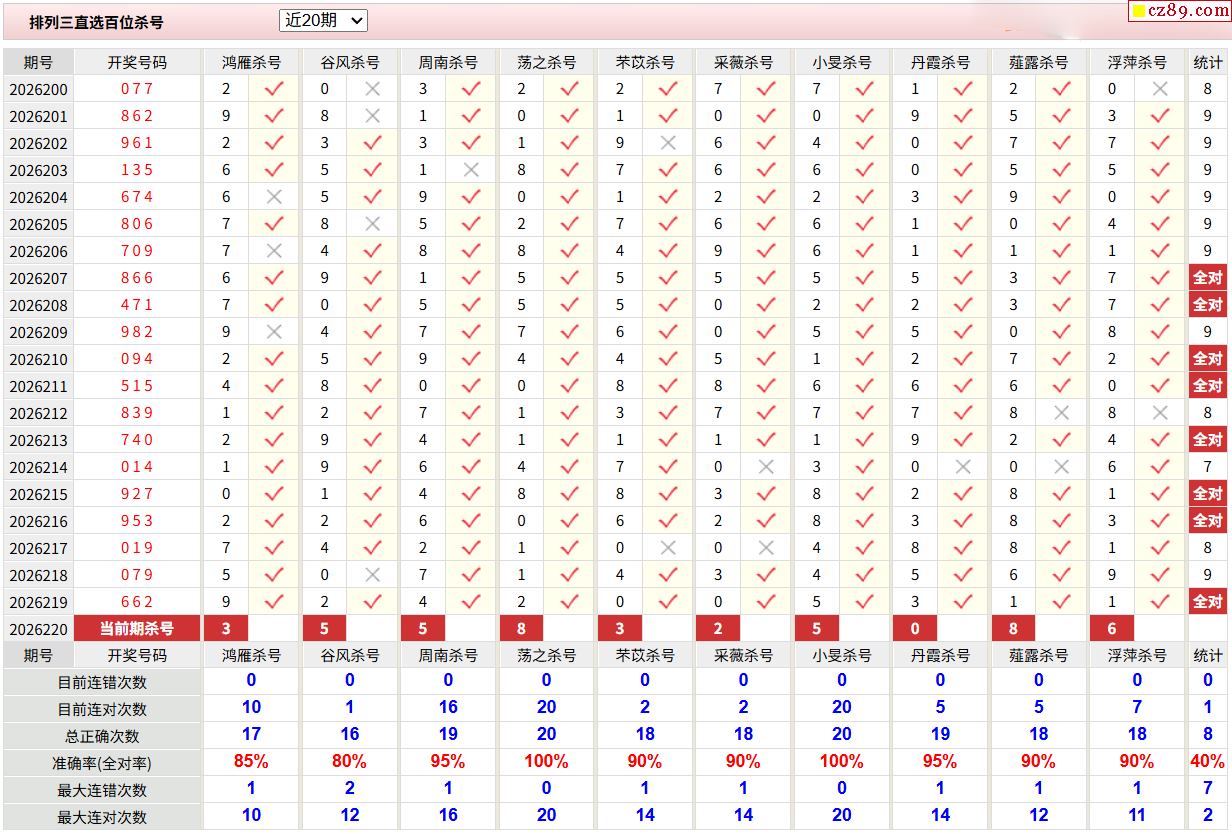Viewport: 1232px width, 834px height.
Task: Click the 80% accuracy value for 谷风杀号
Action: pyautogui.click(x=349, y=762)
